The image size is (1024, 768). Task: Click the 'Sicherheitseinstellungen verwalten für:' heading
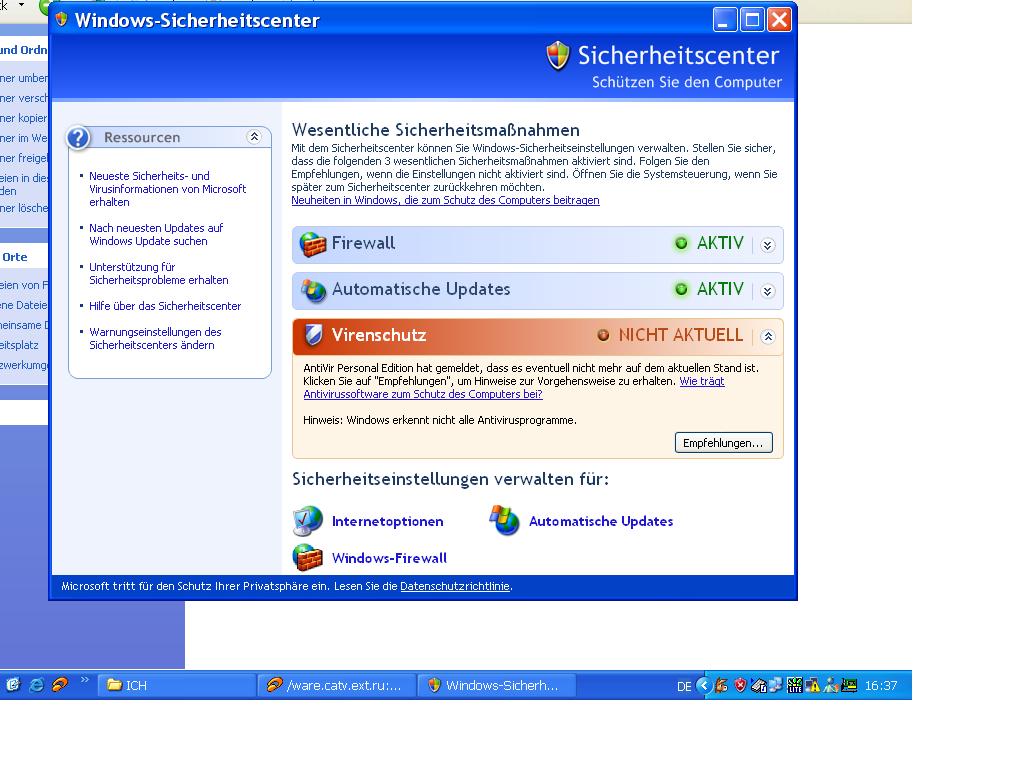(450, 479)
